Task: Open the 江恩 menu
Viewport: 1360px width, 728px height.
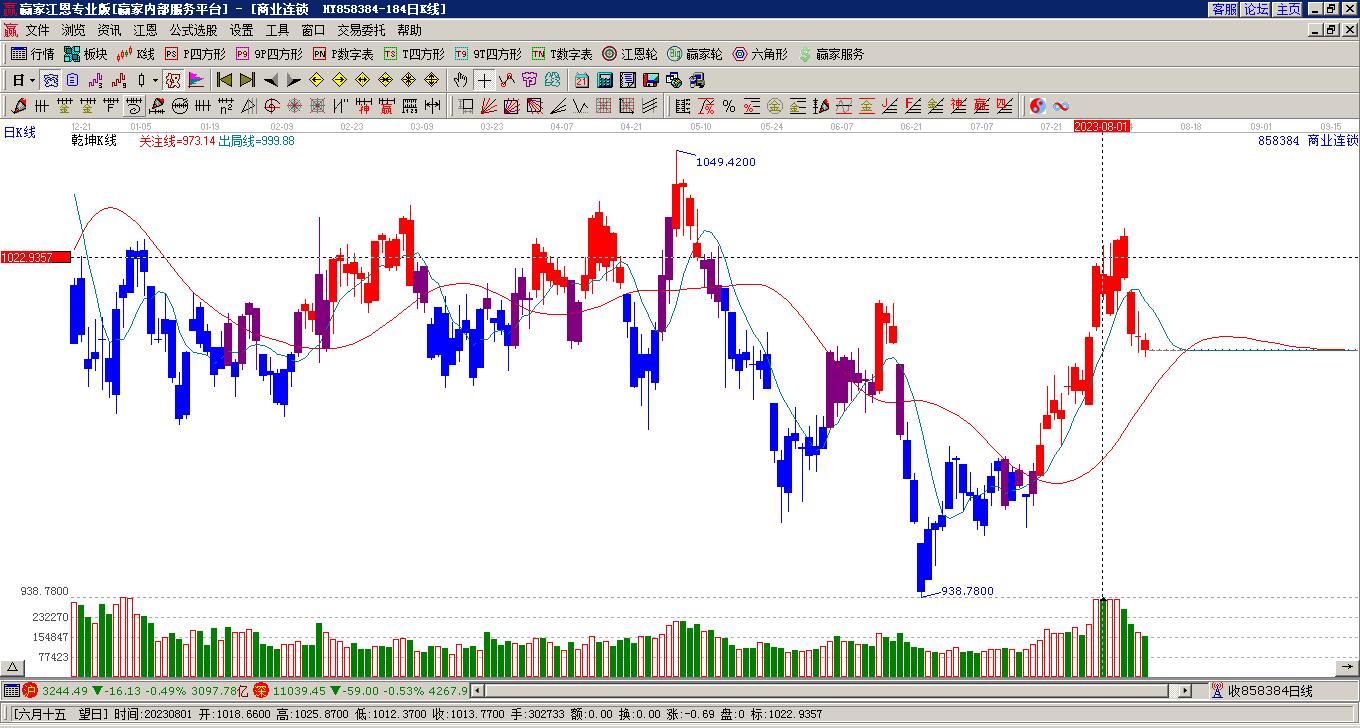Action: click(x=145, y=30)
